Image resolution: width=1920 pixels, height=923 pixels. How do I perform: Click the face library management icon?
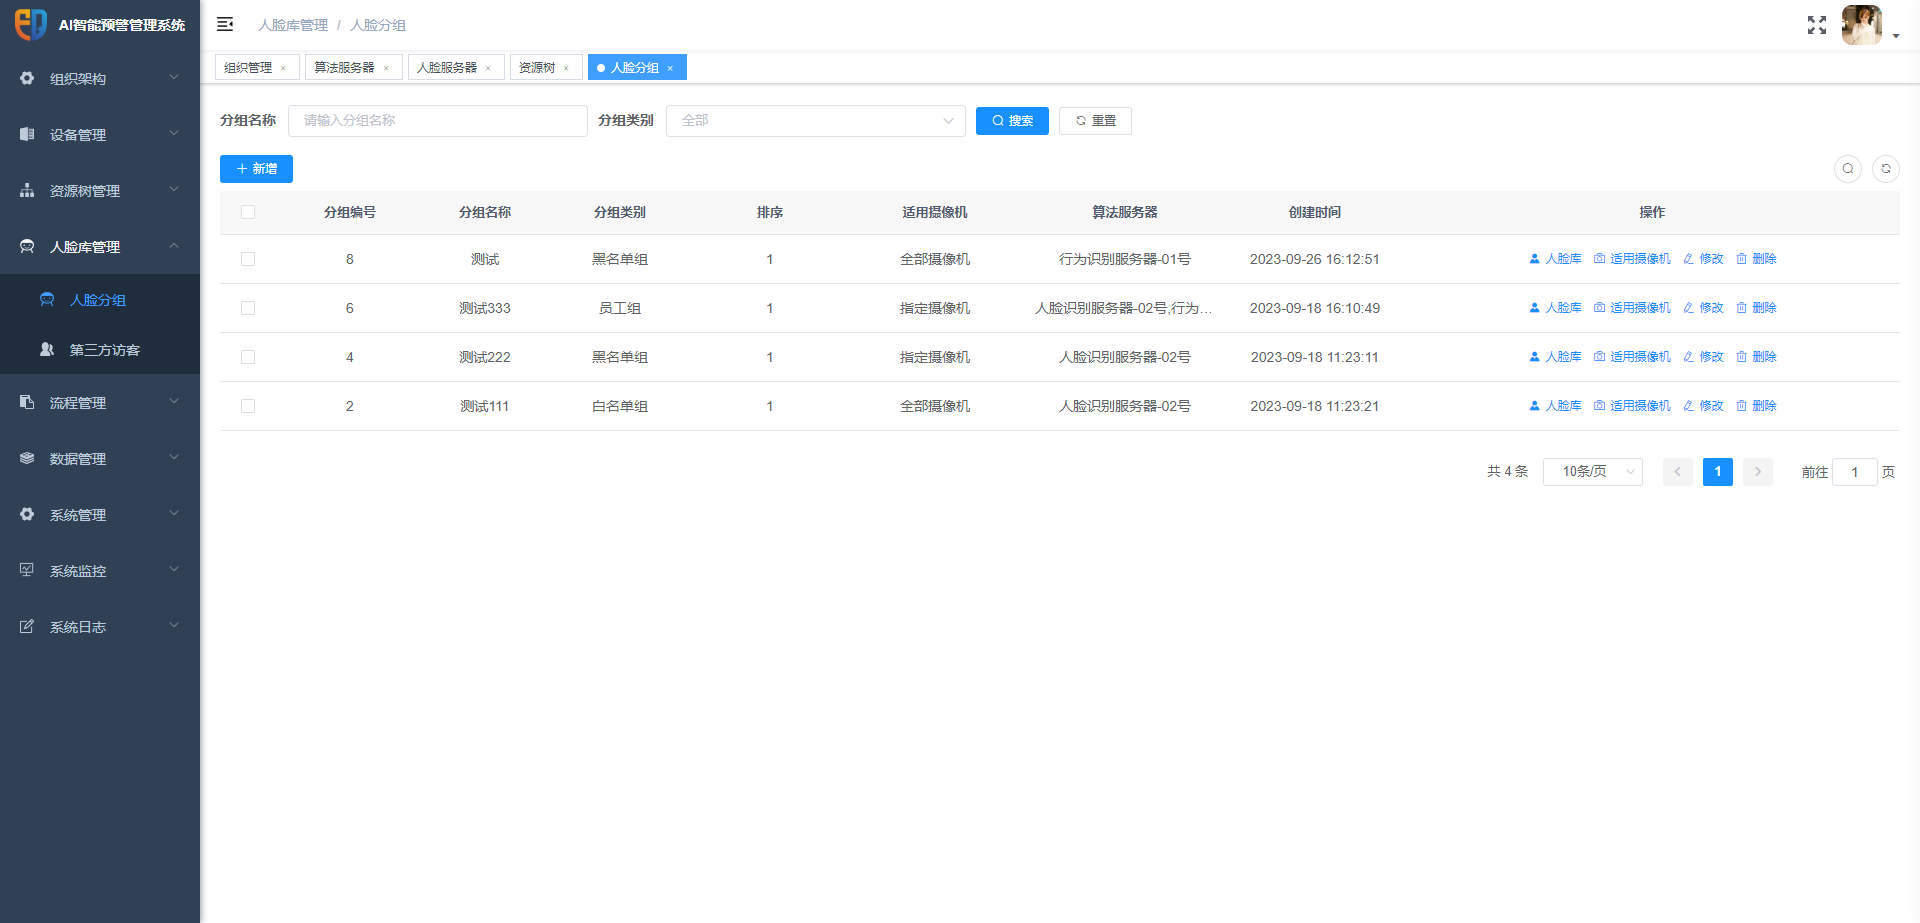tap(27, 246)
